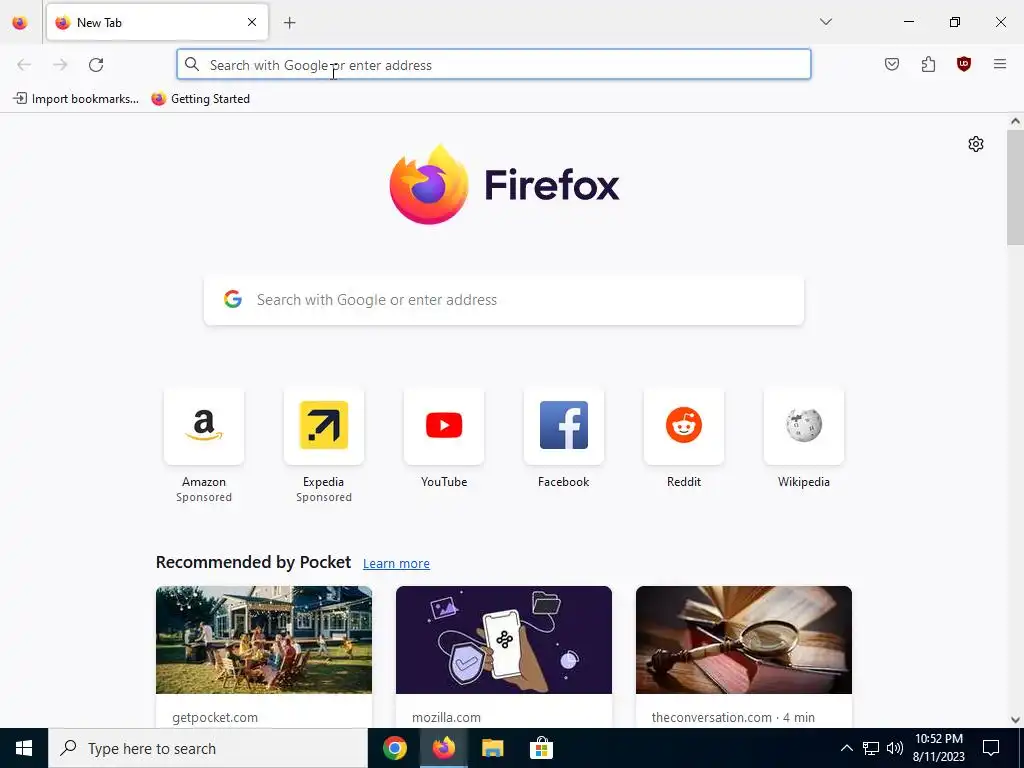Image resolution: width=1024 pixels, height=768 pixels.
Task: Go forward one page
Action: click(x=60, y=65)
